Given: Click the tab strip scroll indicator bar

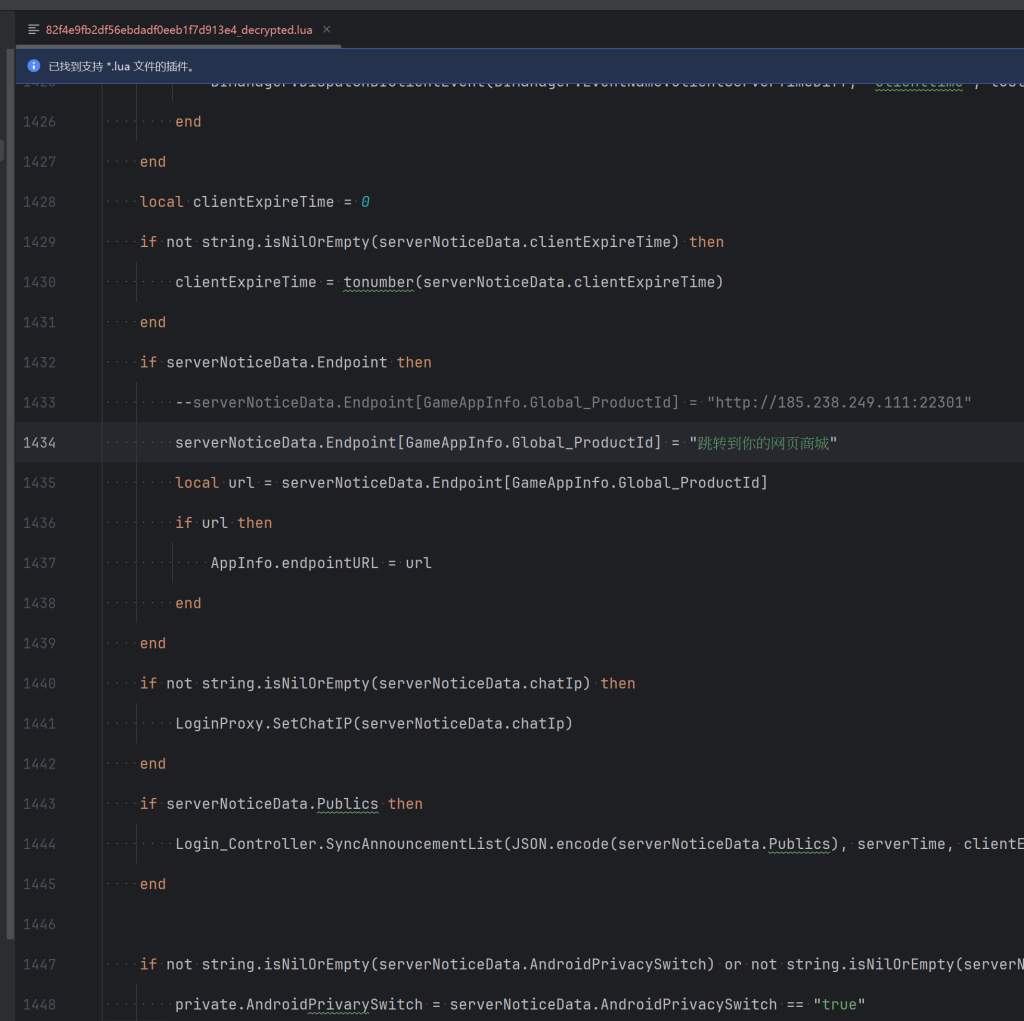Looking at the screenshot, I should (177, 46).
